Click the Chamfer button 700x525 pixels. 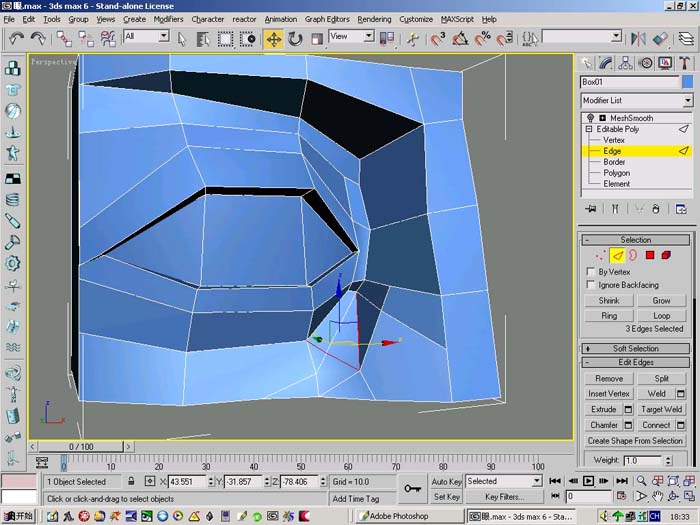click(604, 425)
